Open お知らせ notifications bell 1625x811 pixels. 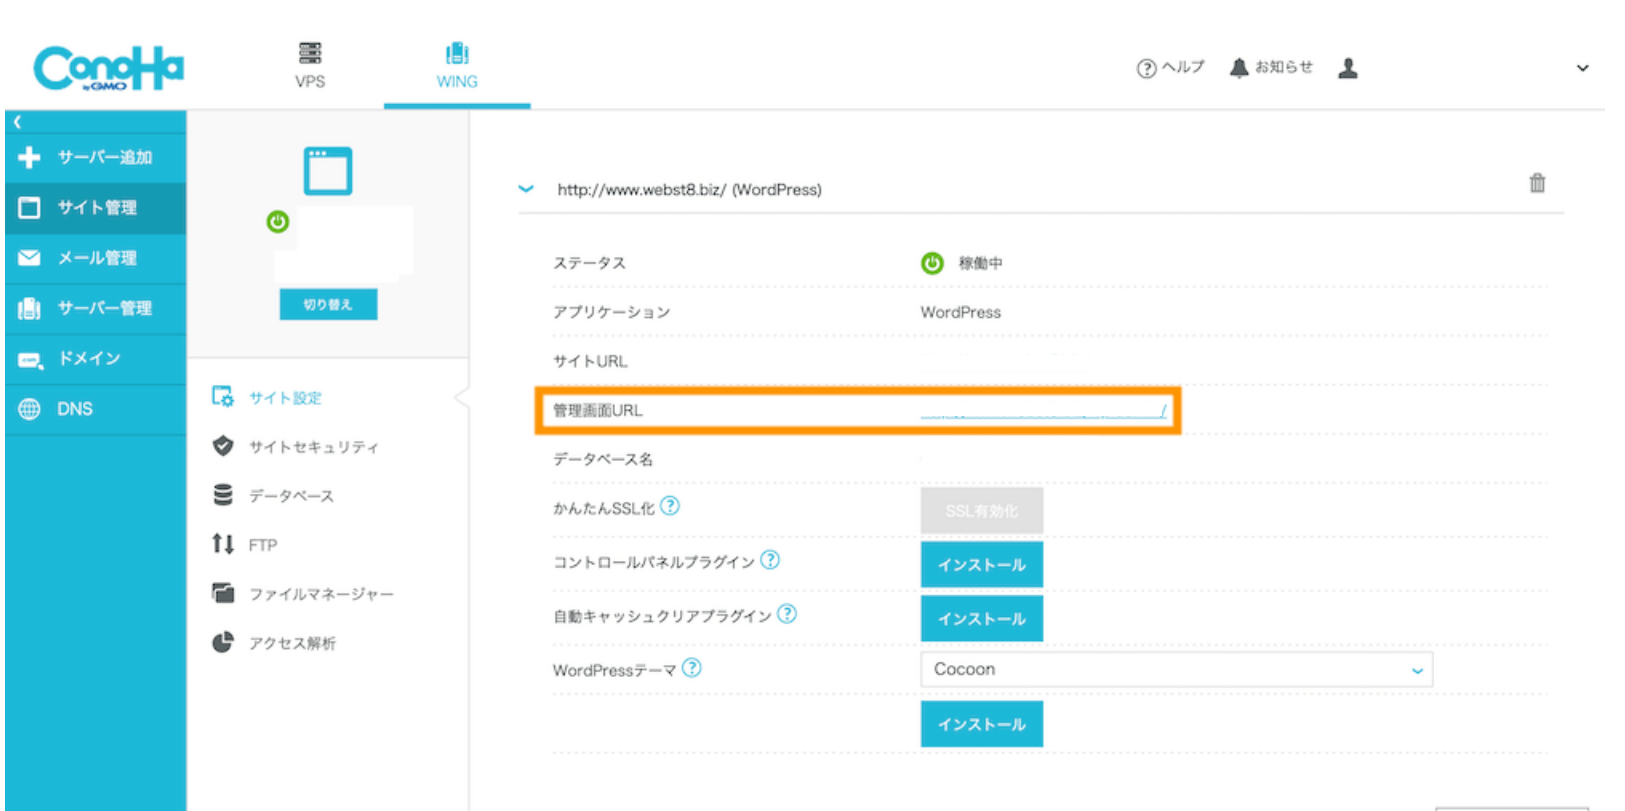point(1239,68)
